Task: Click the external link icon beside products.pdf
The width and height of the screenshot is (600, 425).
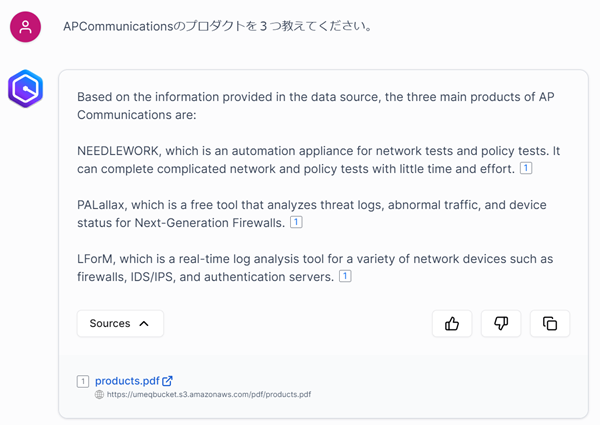Action: (167, 381)
